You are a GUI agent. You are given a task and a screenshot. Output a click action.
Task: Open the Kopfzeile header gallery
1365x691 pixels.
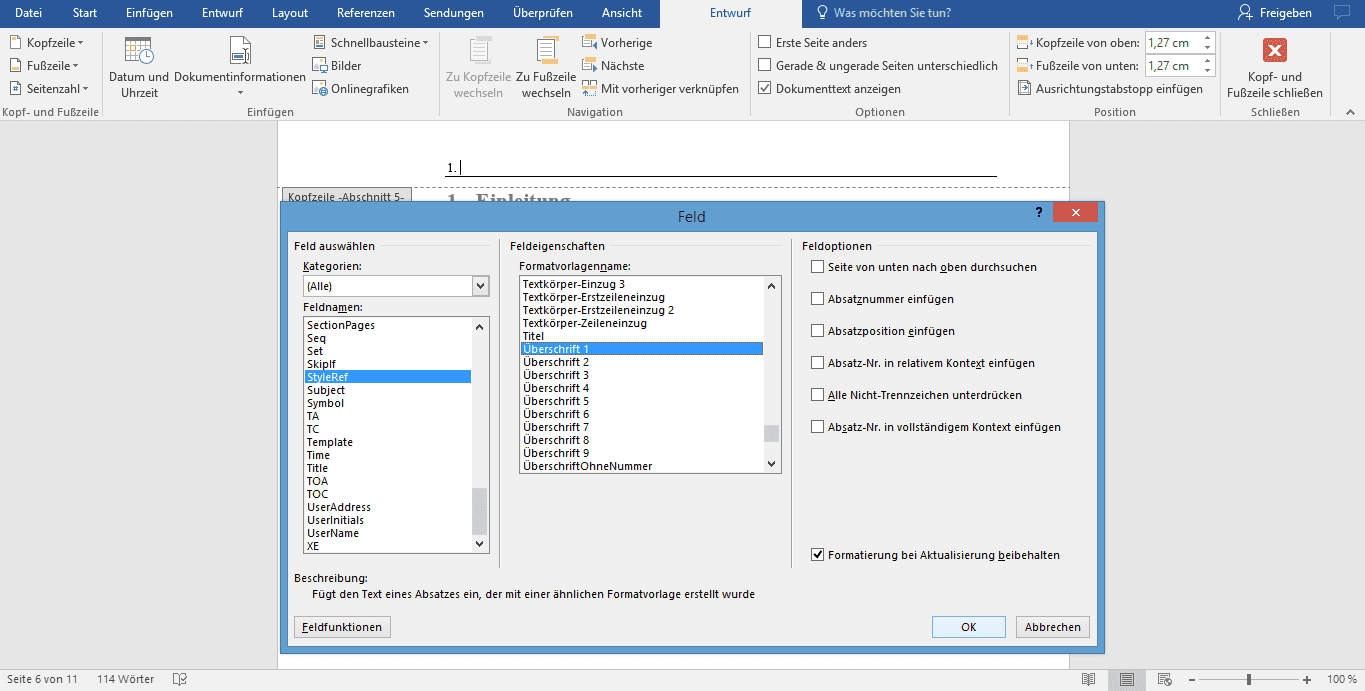[47, 42]
